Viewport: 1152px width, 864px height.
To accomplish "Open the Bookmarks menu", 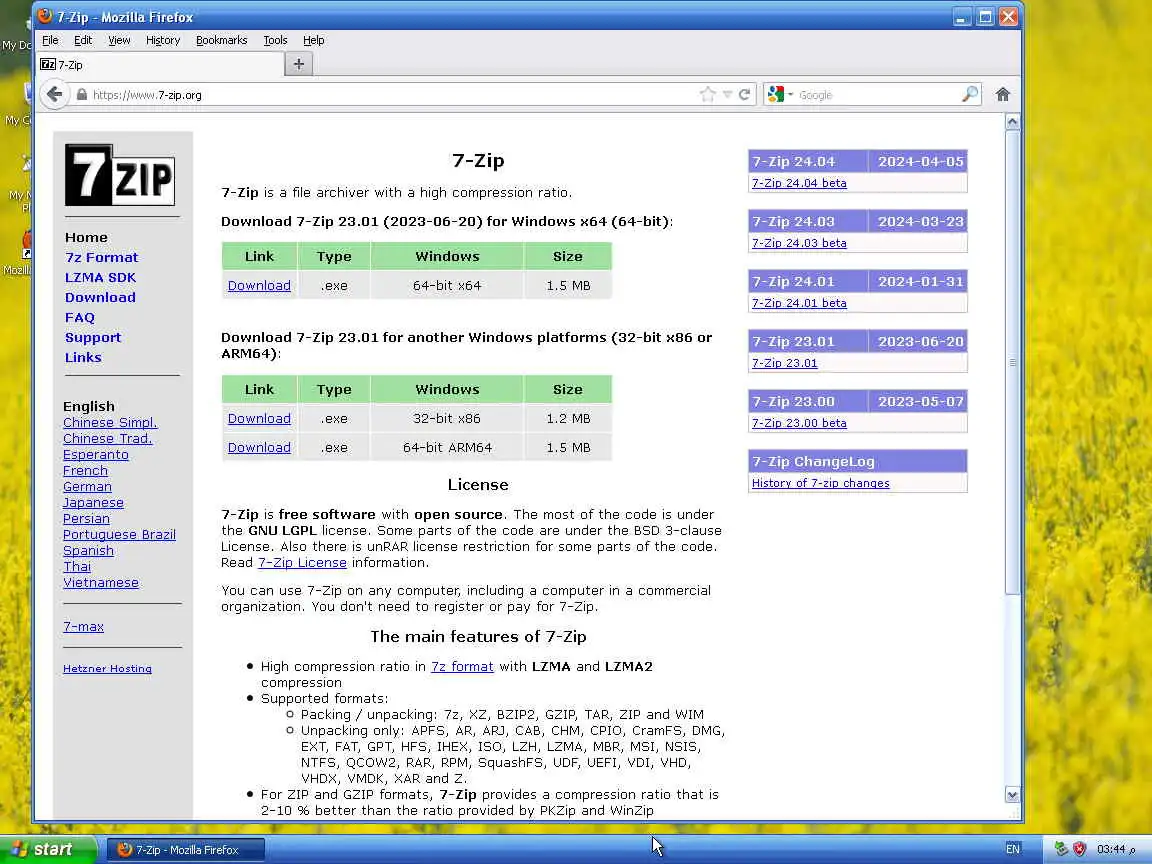I will click(x=221, y=40).
